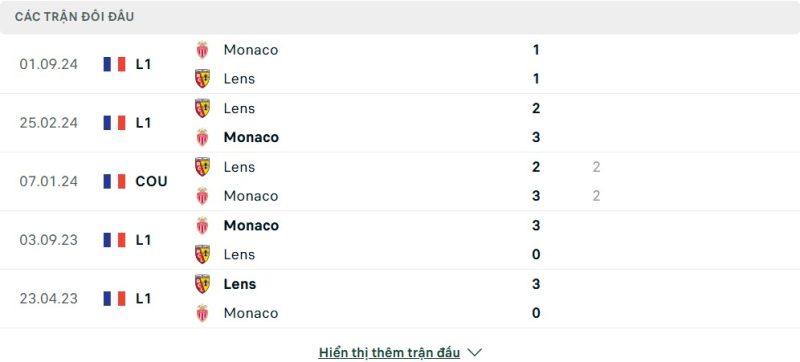The width and height of the screenshot is (800, 362).
Task: Click 'CÁC TRẬN ĐỐI ĐẦU' section header
Action: click(x=74, y=17)
